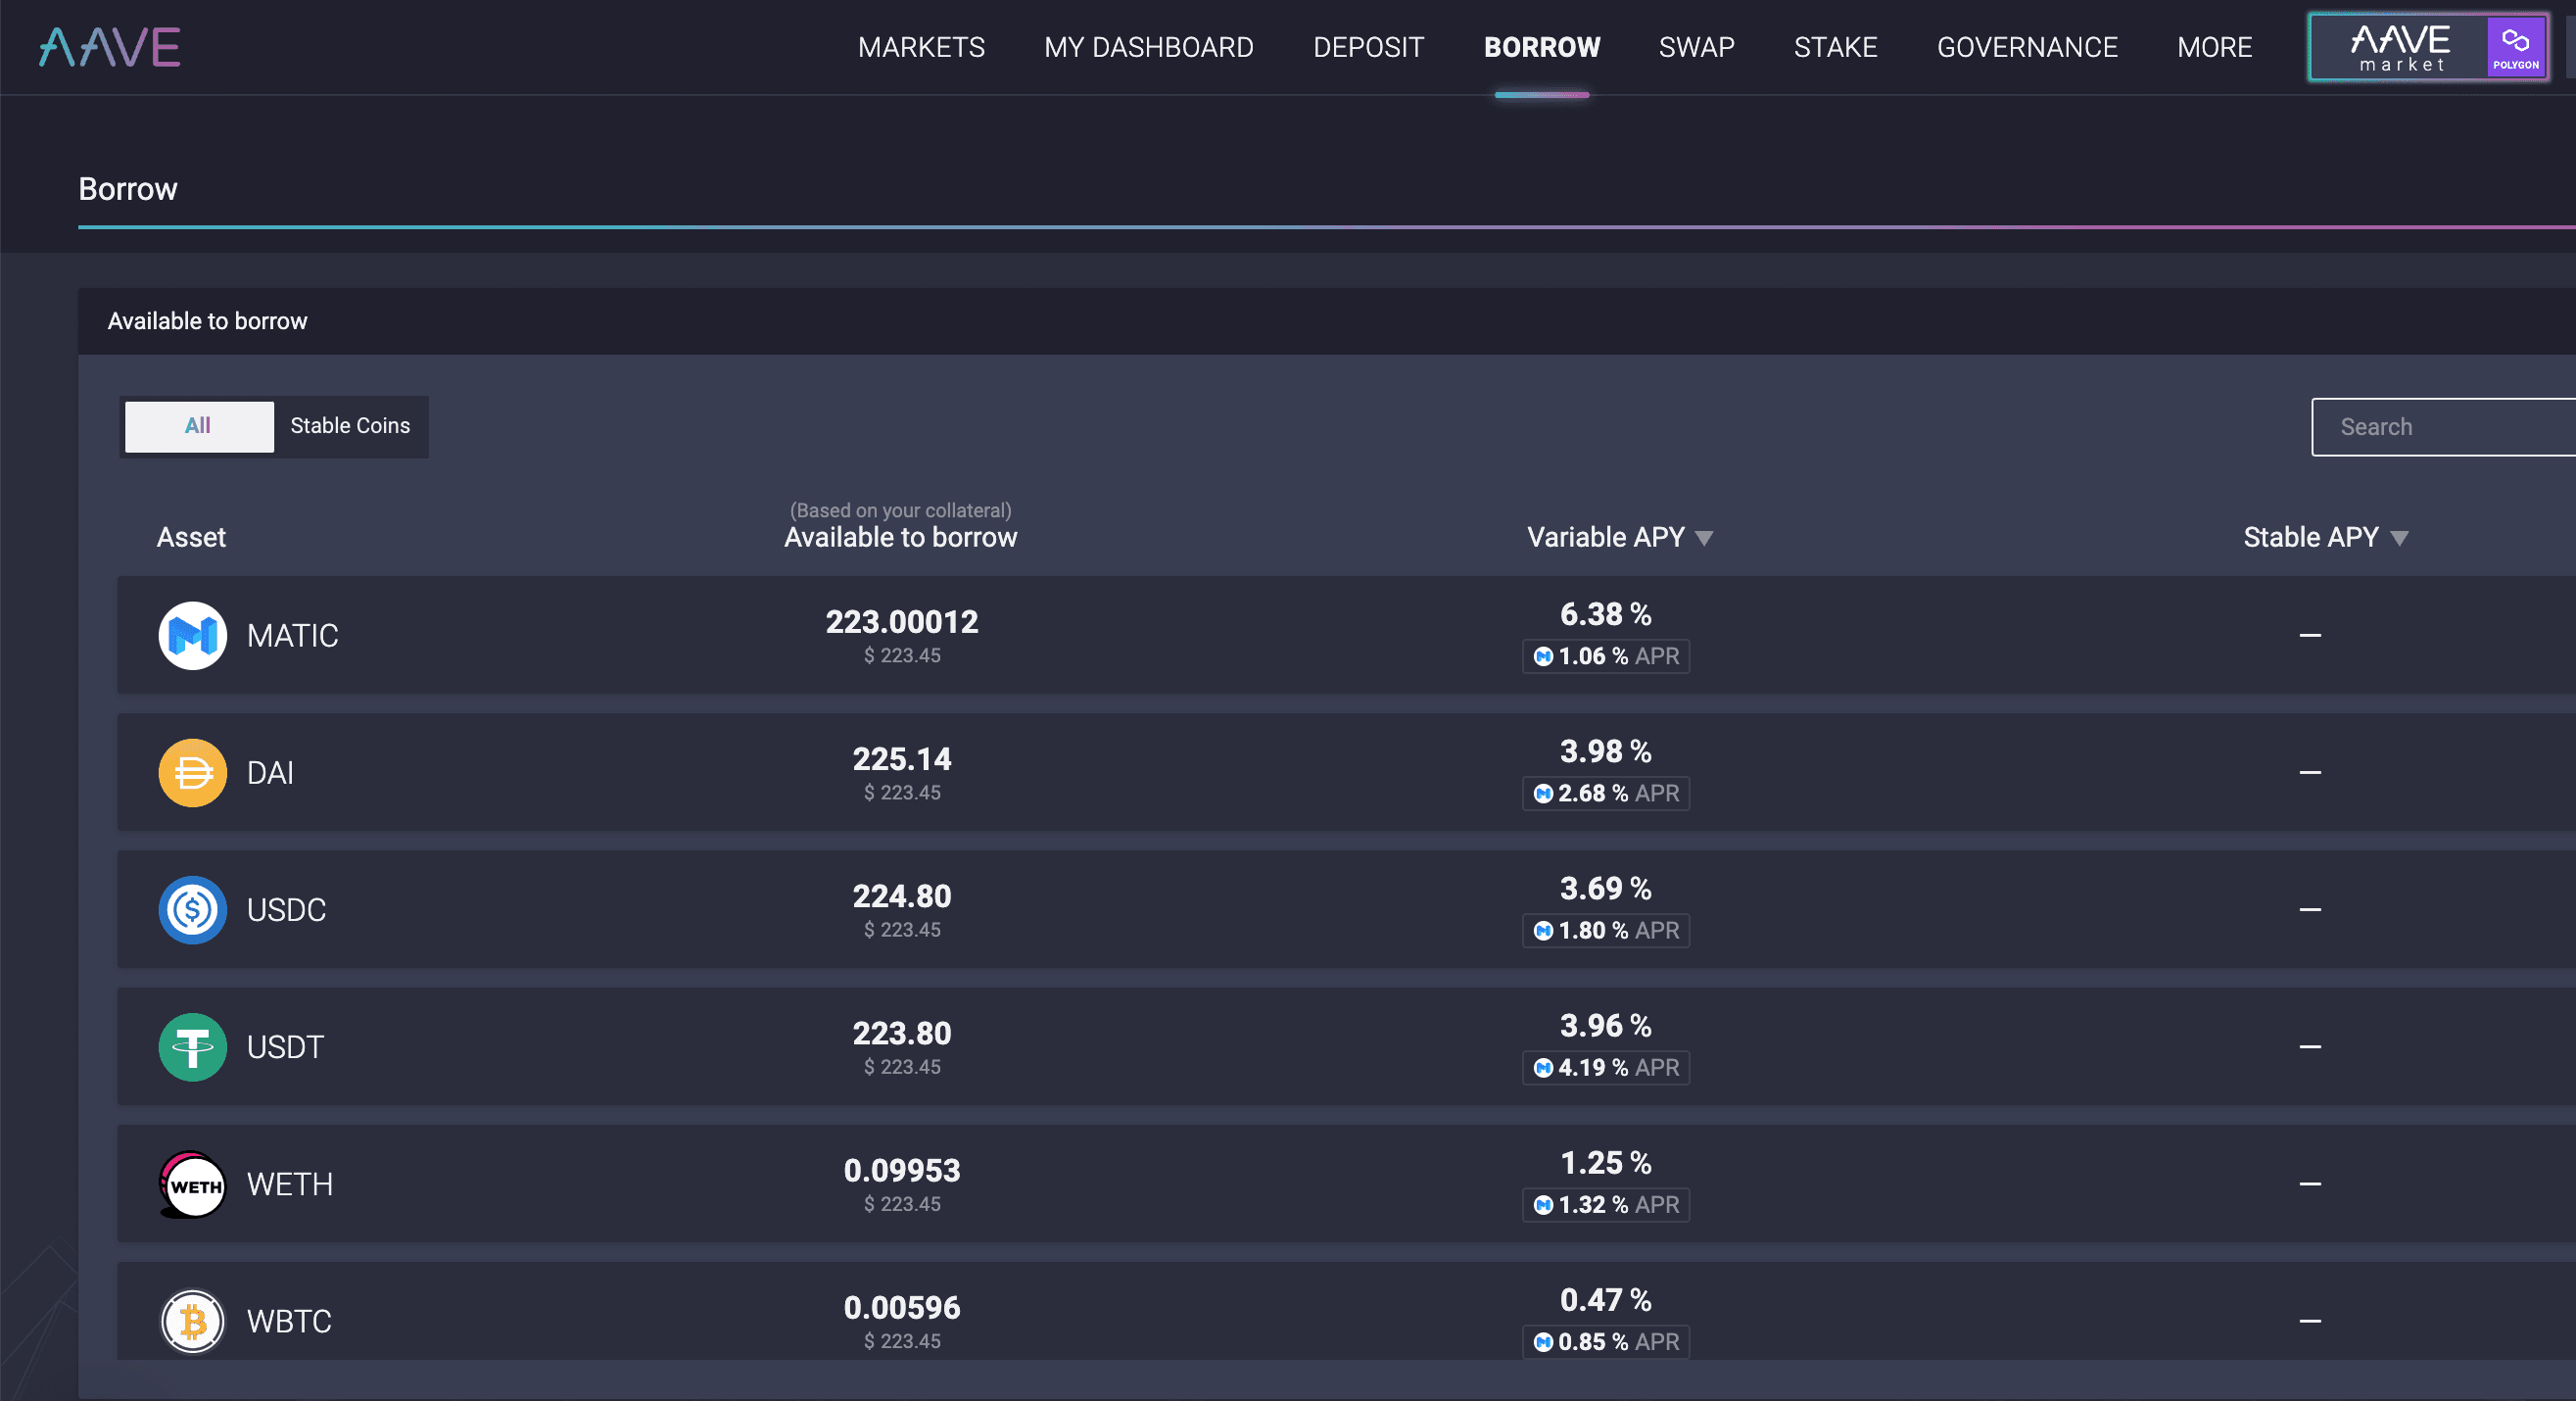The image size is (2576, 1401).
Task: Select the All assets filter
Action: pyautogui.click(x=198, y=426)
